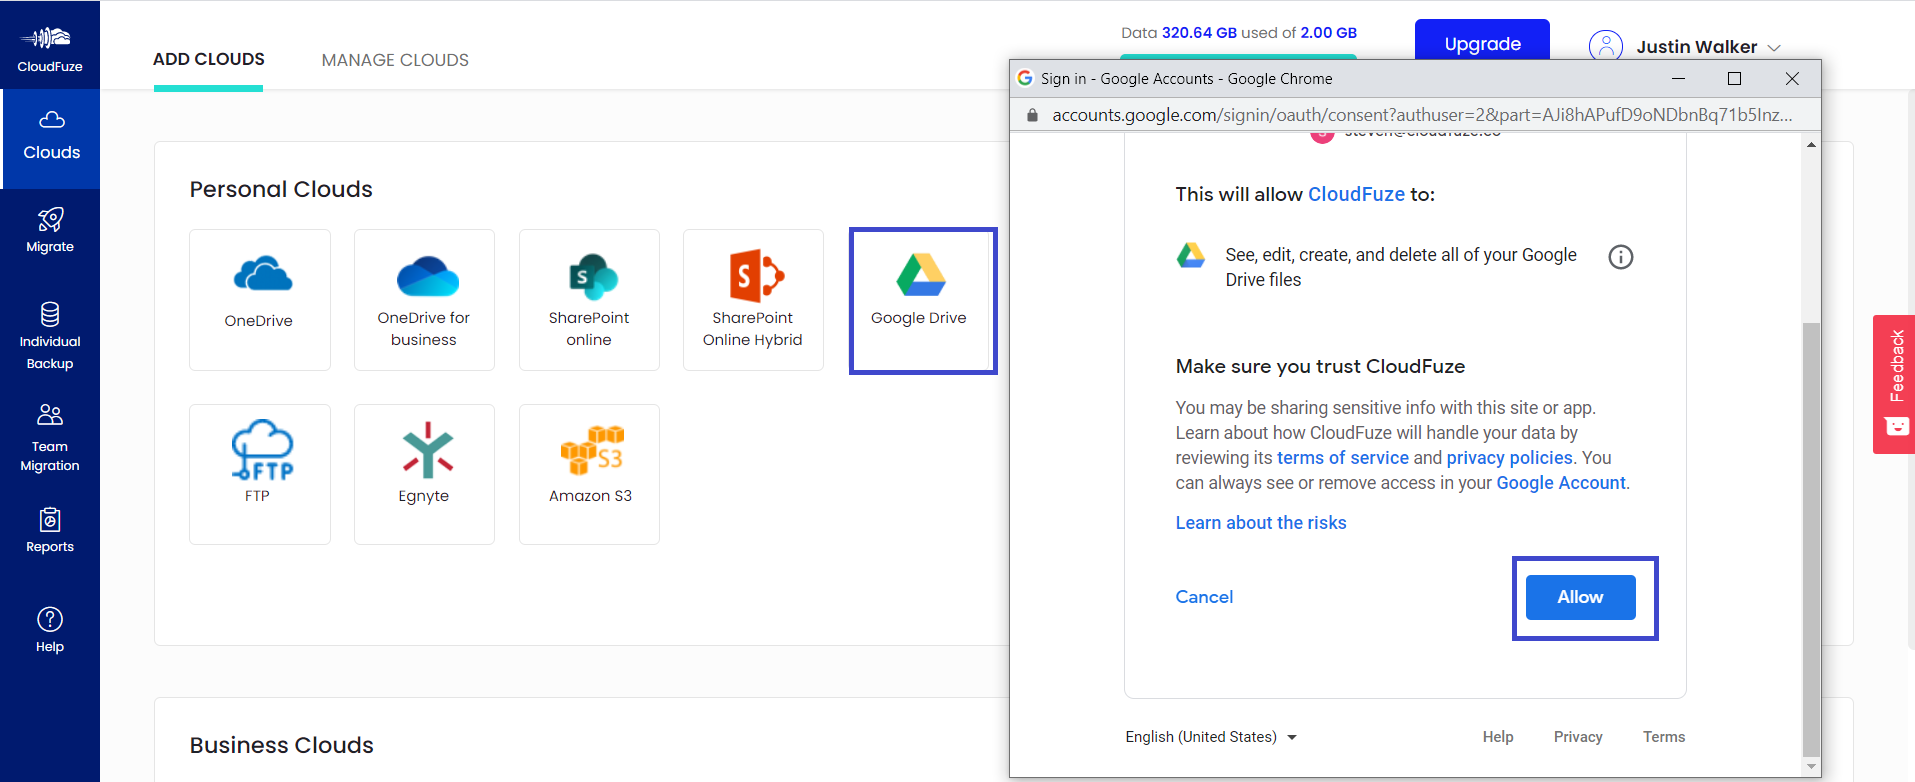Viewport: 1915px width, 782px height.
Task: Close the Google sign-in popup window
Action: pyautogui.click(x=1792, y=78)
